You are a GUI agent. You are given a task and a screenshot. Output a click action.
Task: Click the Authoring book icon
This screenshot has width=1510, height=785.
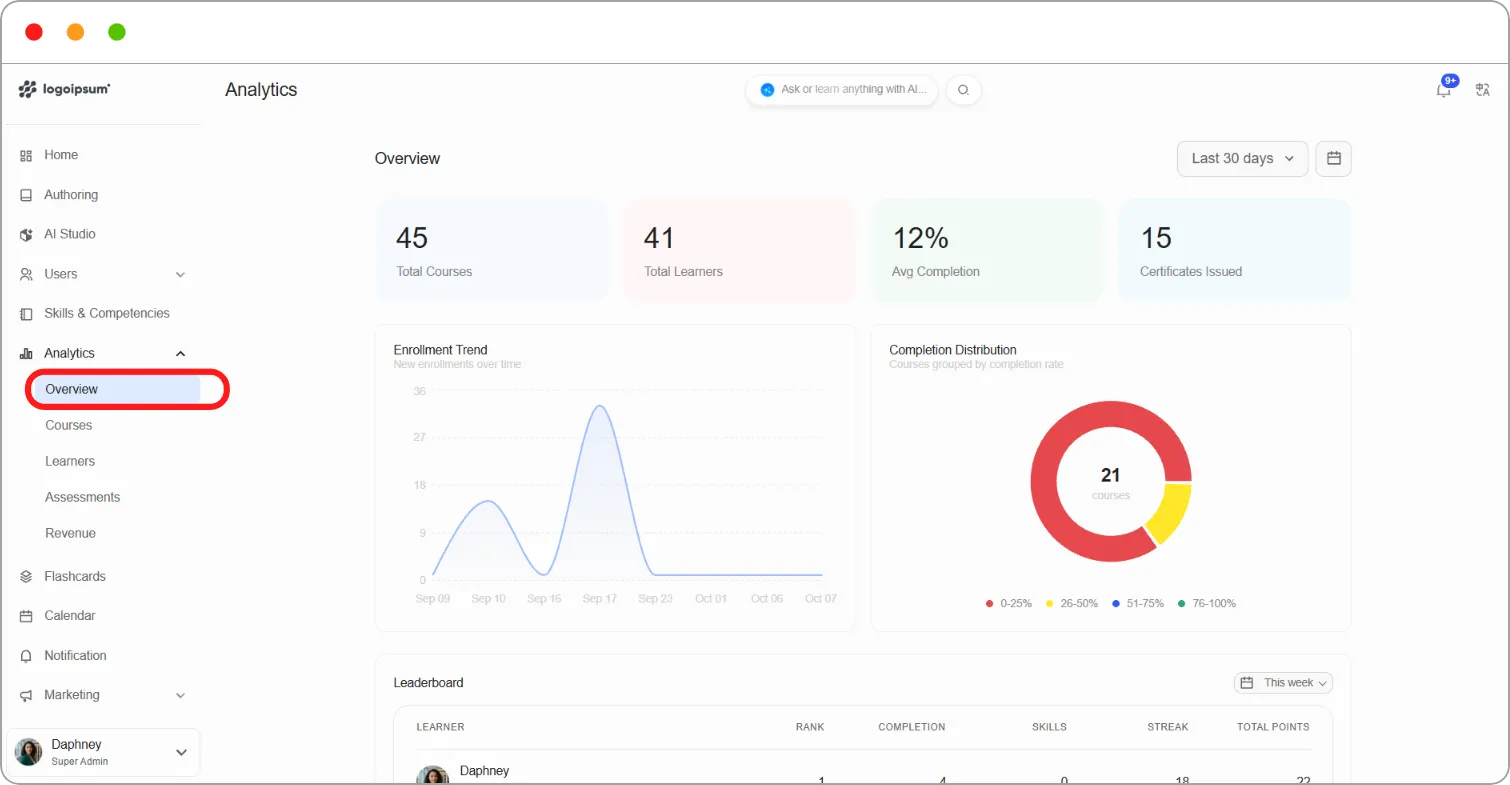[26, 195]
